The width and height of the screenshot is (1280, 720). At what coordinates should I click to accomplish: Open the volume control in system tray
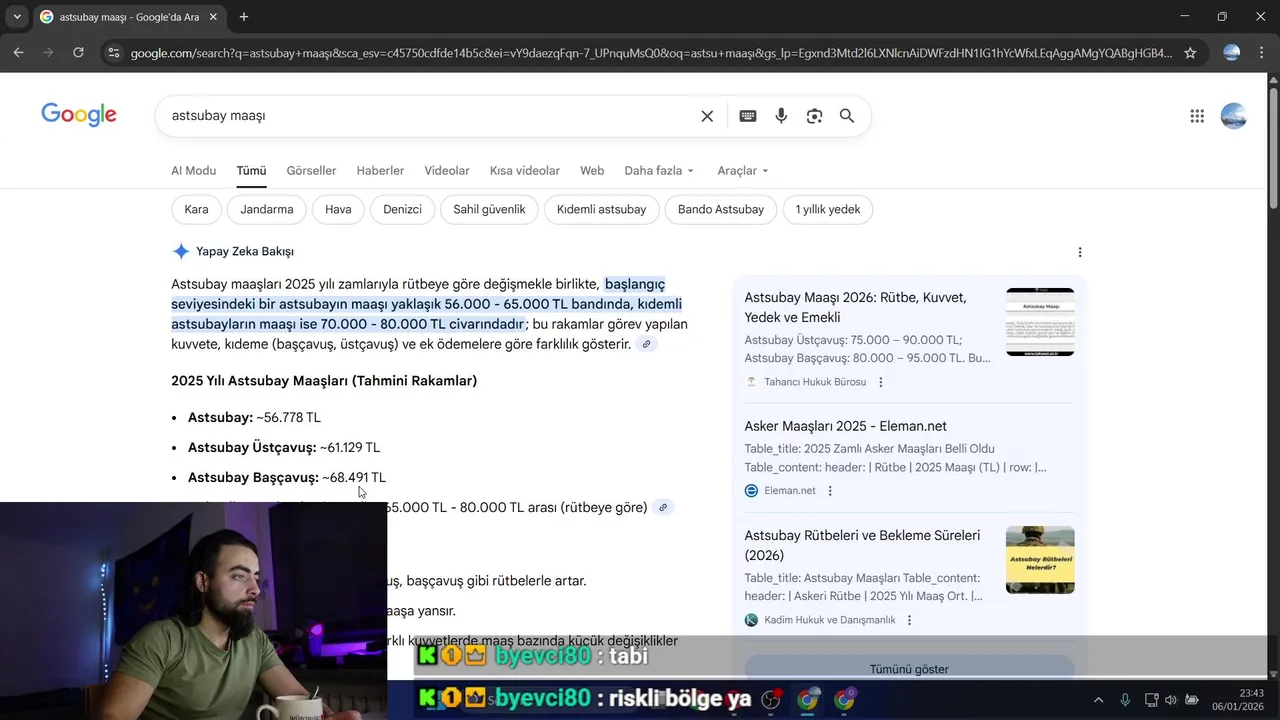point(1171,700)
